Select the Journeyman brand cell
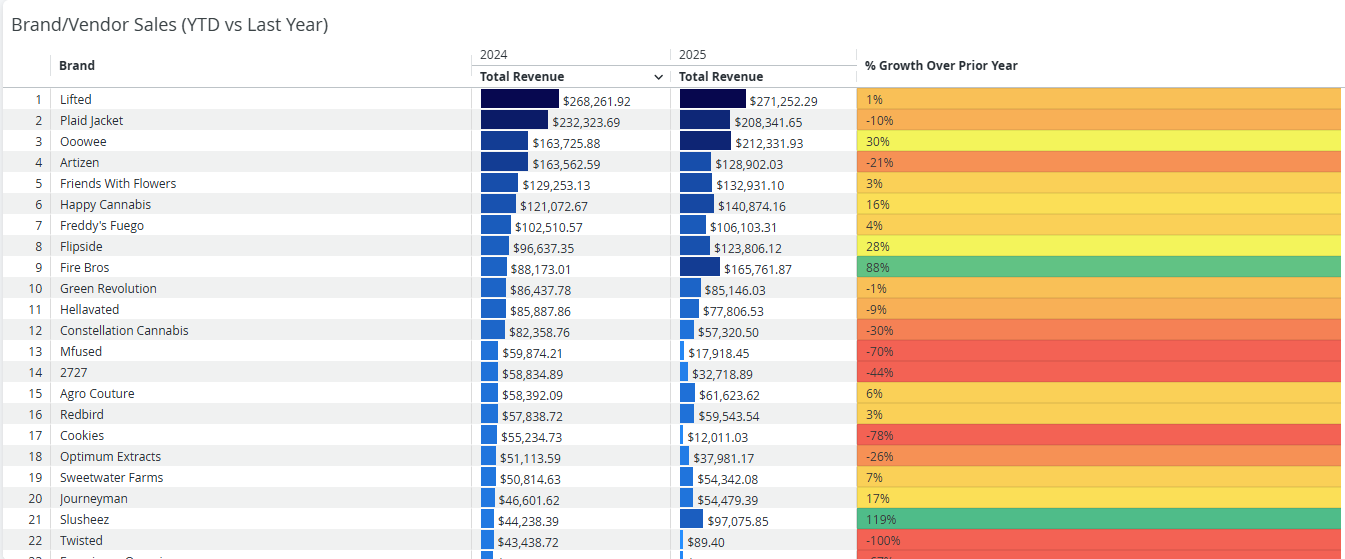Image resolution: width=1345 pixels, height=559 pixels. [260, 498]
